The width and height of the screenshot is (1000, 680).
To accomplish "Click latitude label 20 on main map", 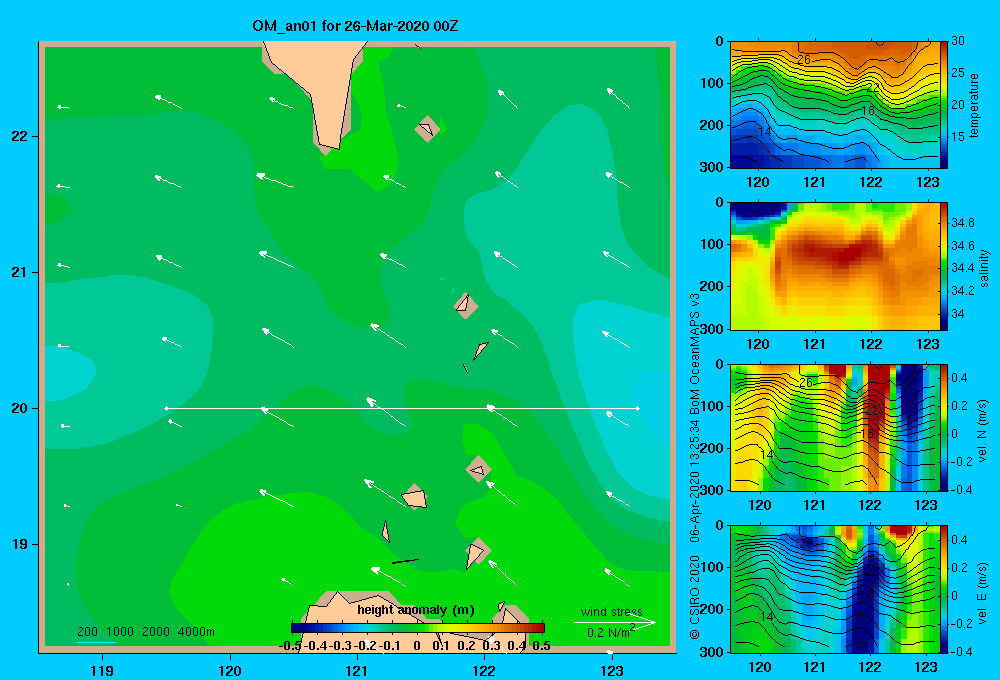I will pyautogui.click(x=20, y=408).
